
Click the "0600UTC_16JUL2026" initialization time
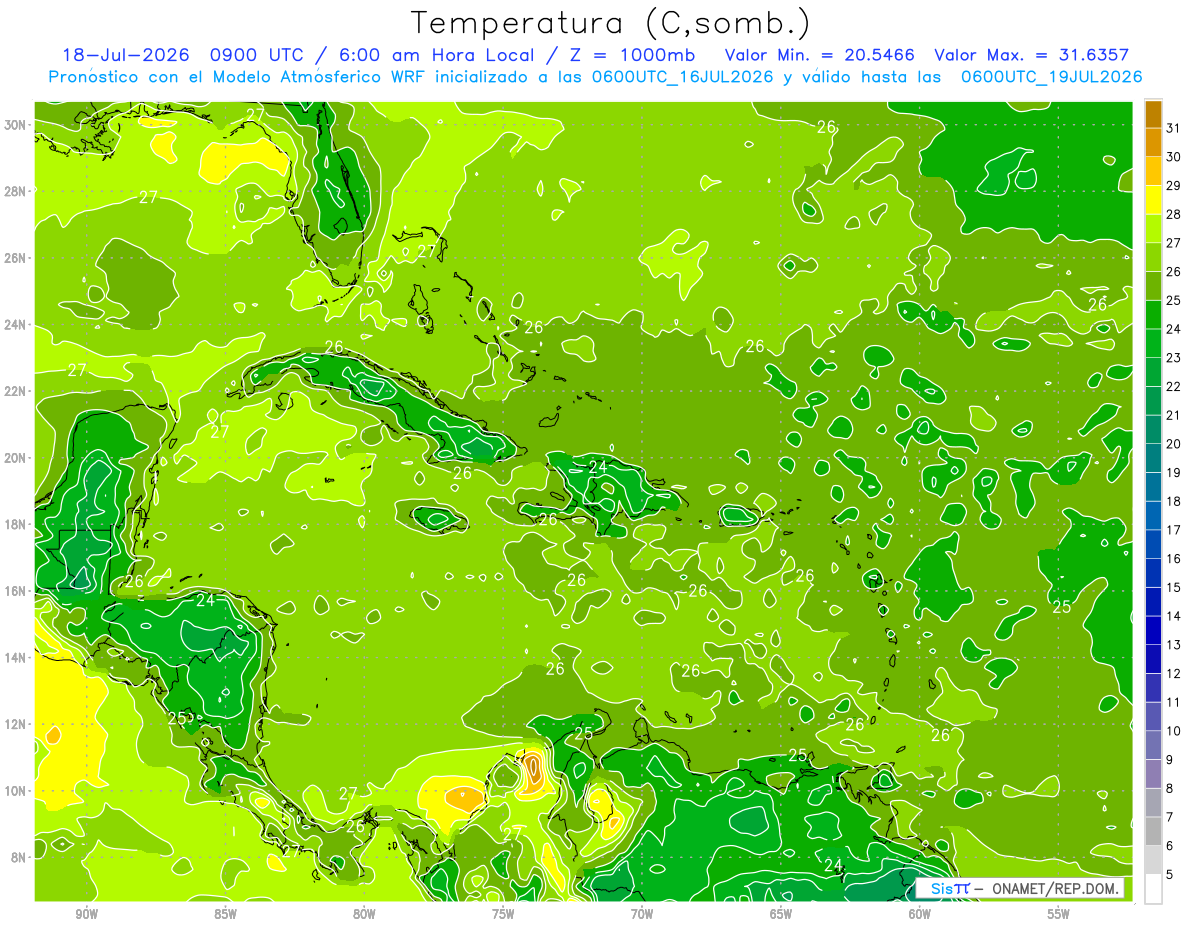click(x=683, y=77)
